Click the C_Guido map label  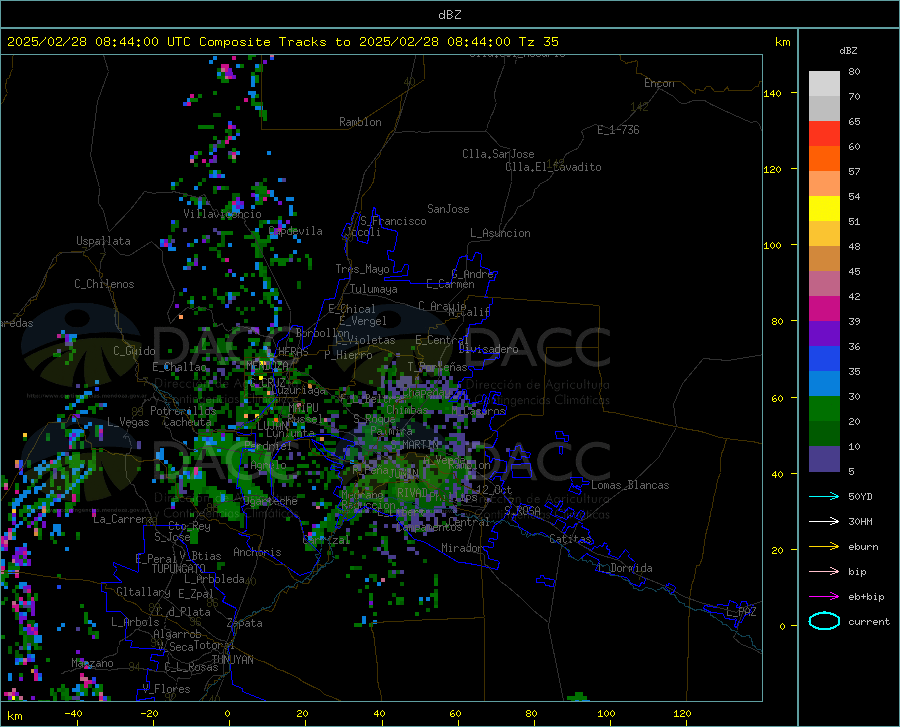point(134,351)
